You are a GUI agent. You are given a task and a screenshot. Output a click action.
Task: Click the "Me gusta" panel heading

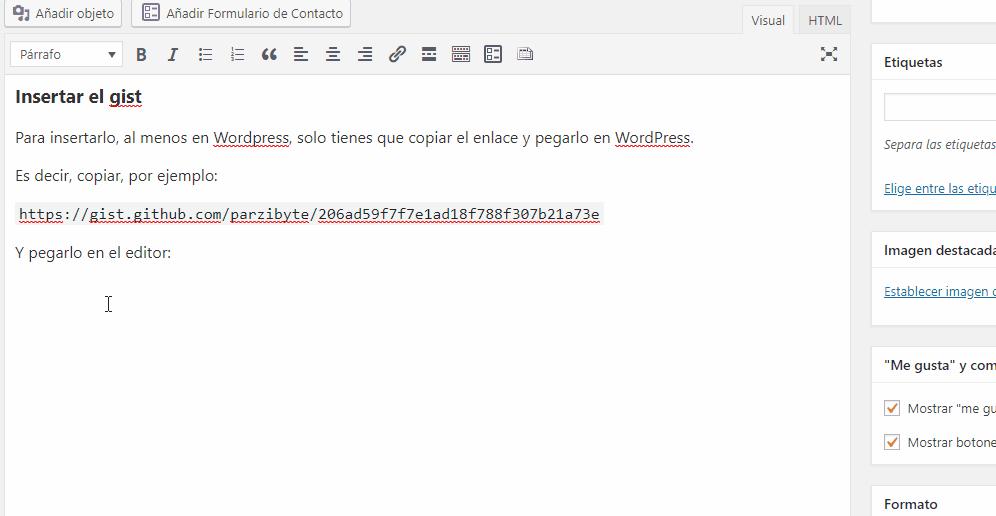(x=940, y=365)
